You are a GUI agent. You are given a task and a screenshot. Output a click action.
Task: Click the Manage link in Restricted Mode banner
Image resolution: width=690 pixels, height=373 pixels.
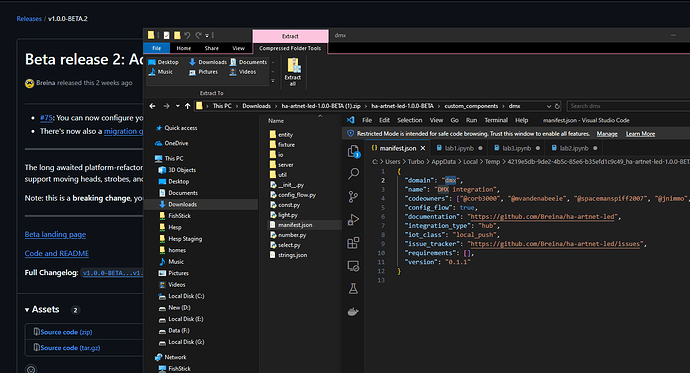click(607, 134)
